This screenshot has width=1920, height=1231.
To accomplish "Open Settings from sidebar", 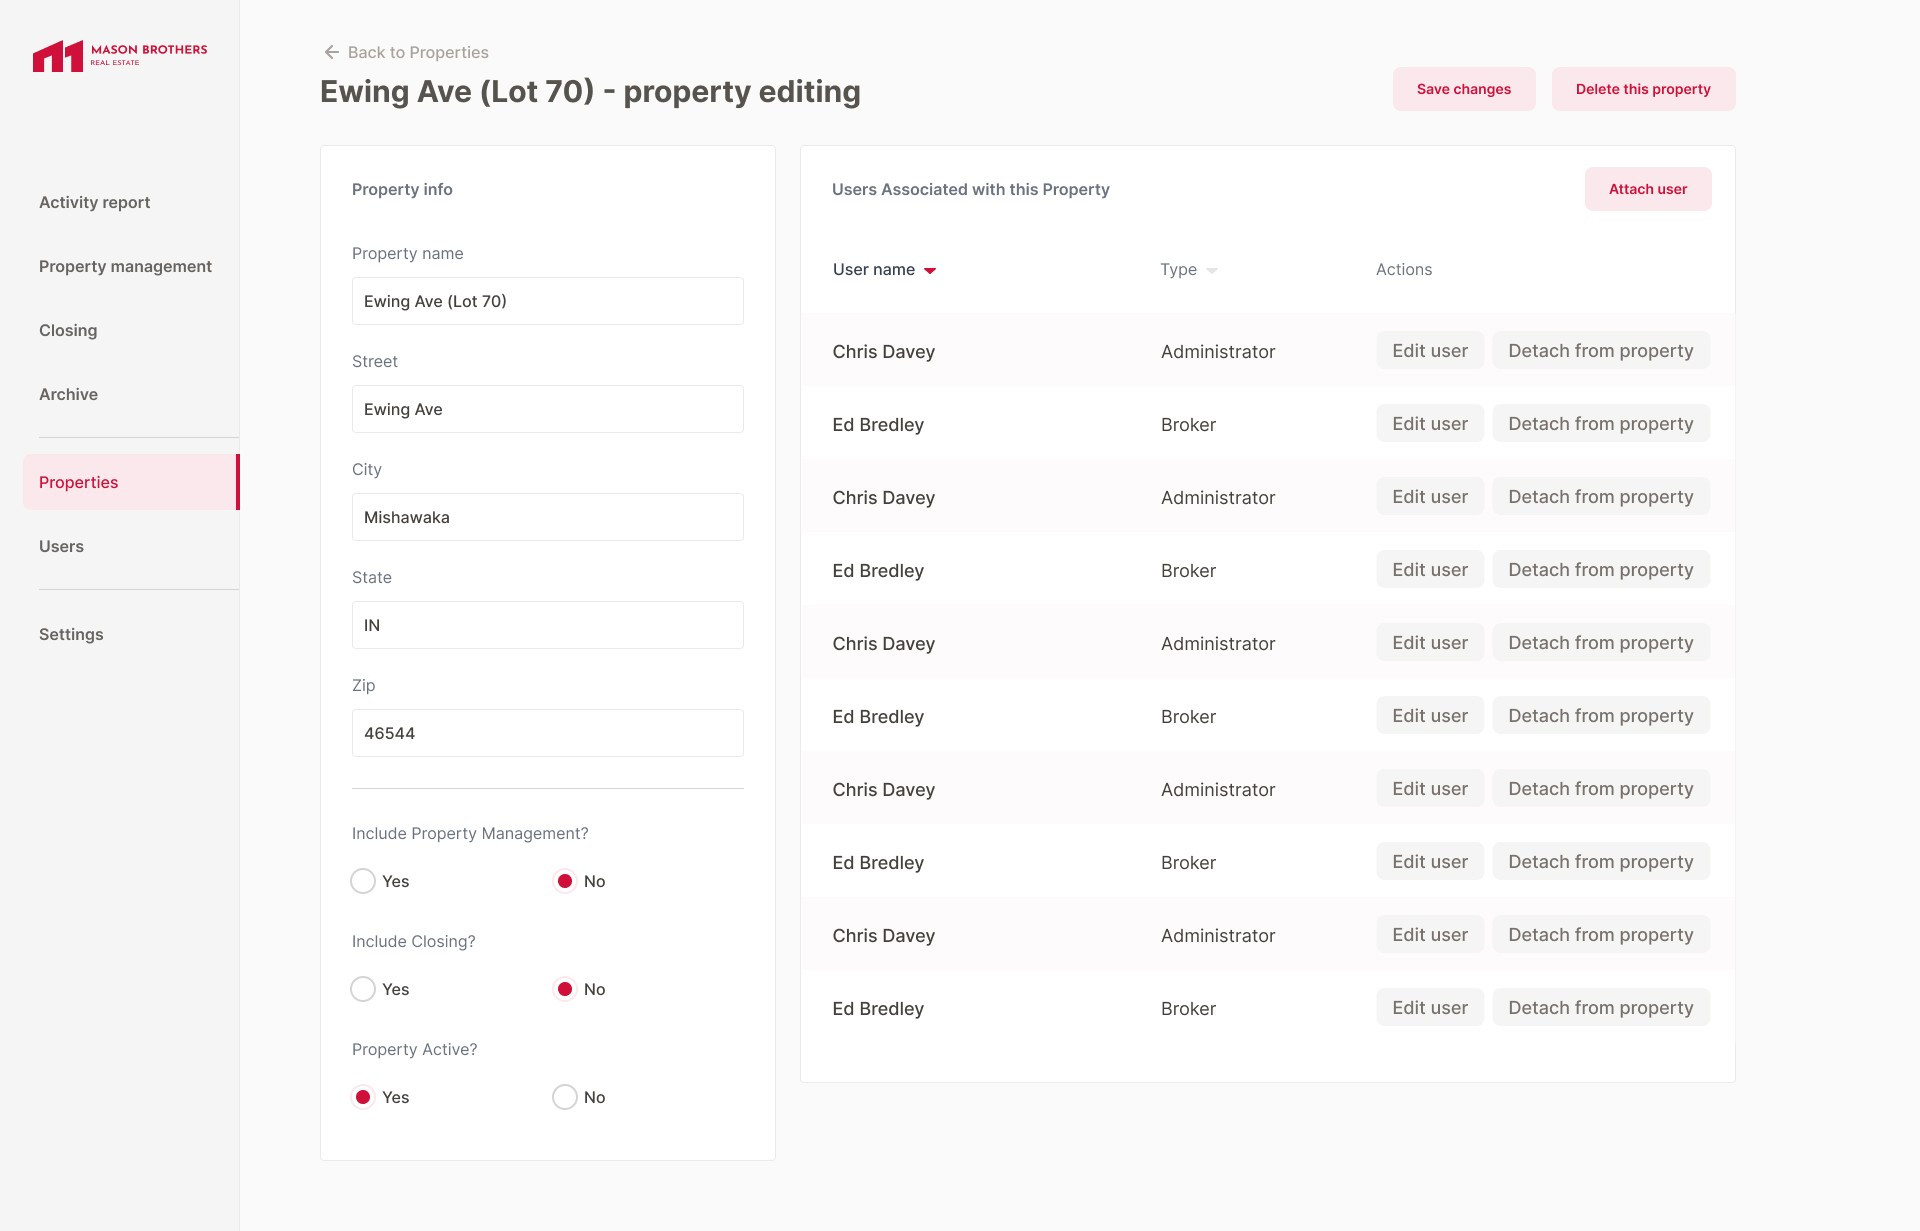I will point(71,634).
